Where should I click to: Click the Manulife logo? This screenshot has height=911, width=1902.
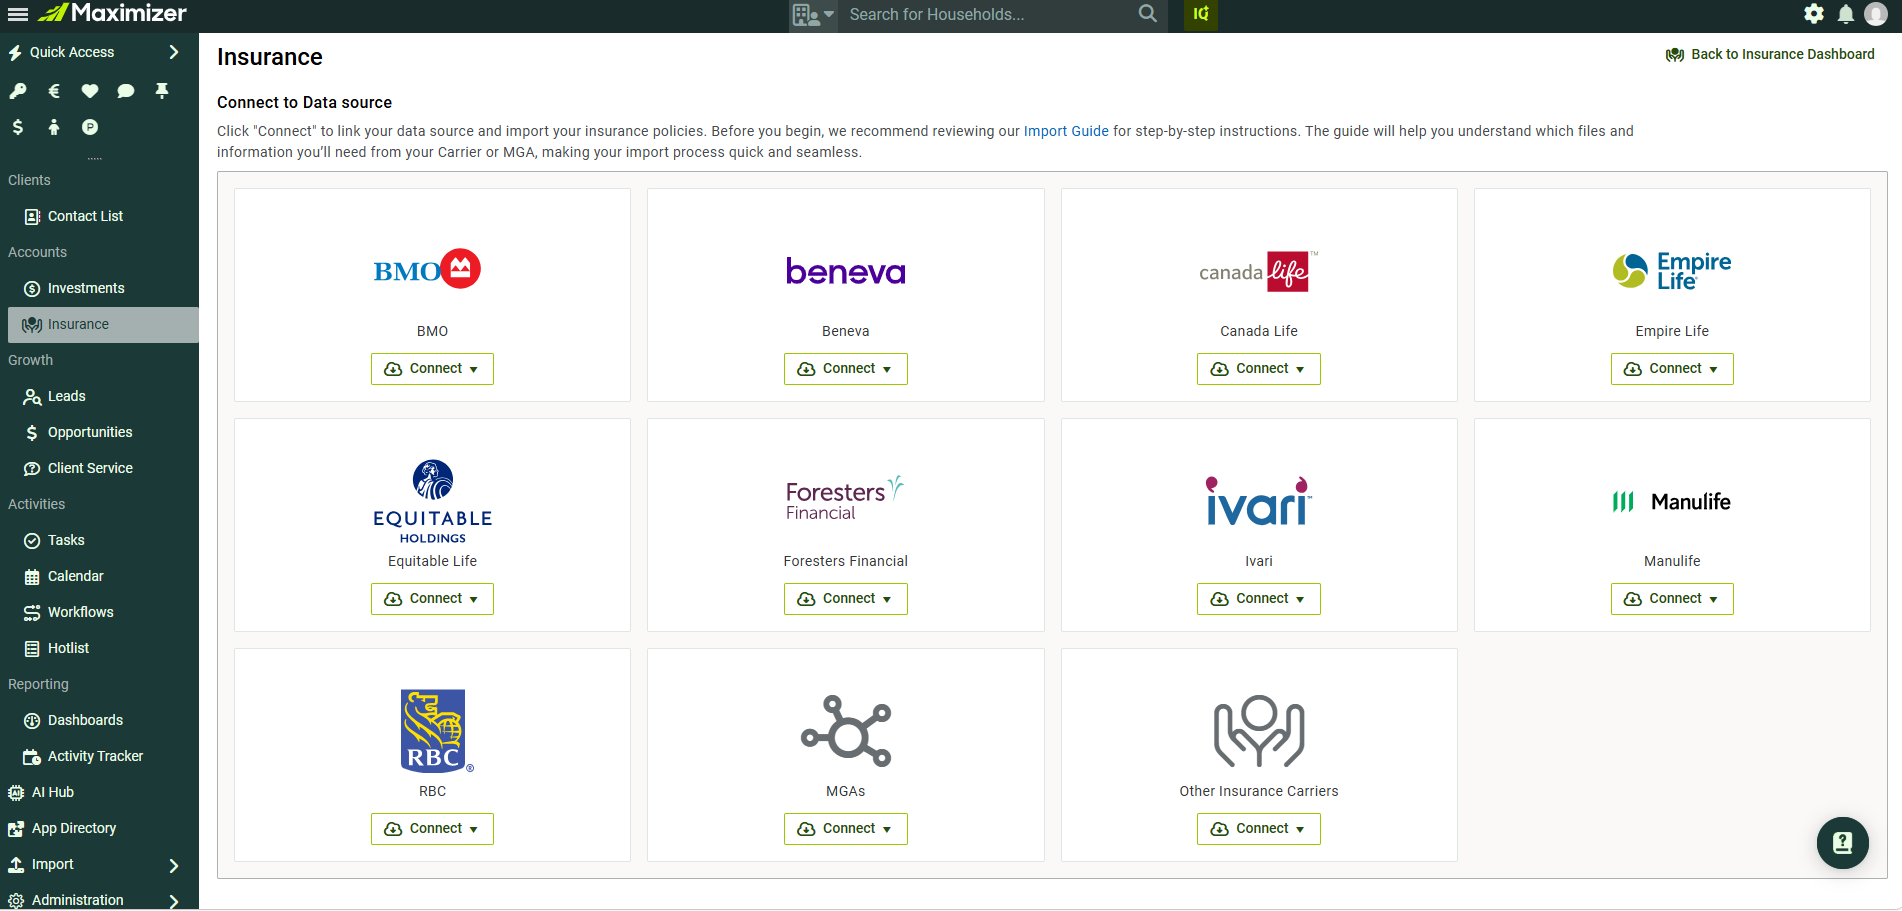click(1672, 502)
